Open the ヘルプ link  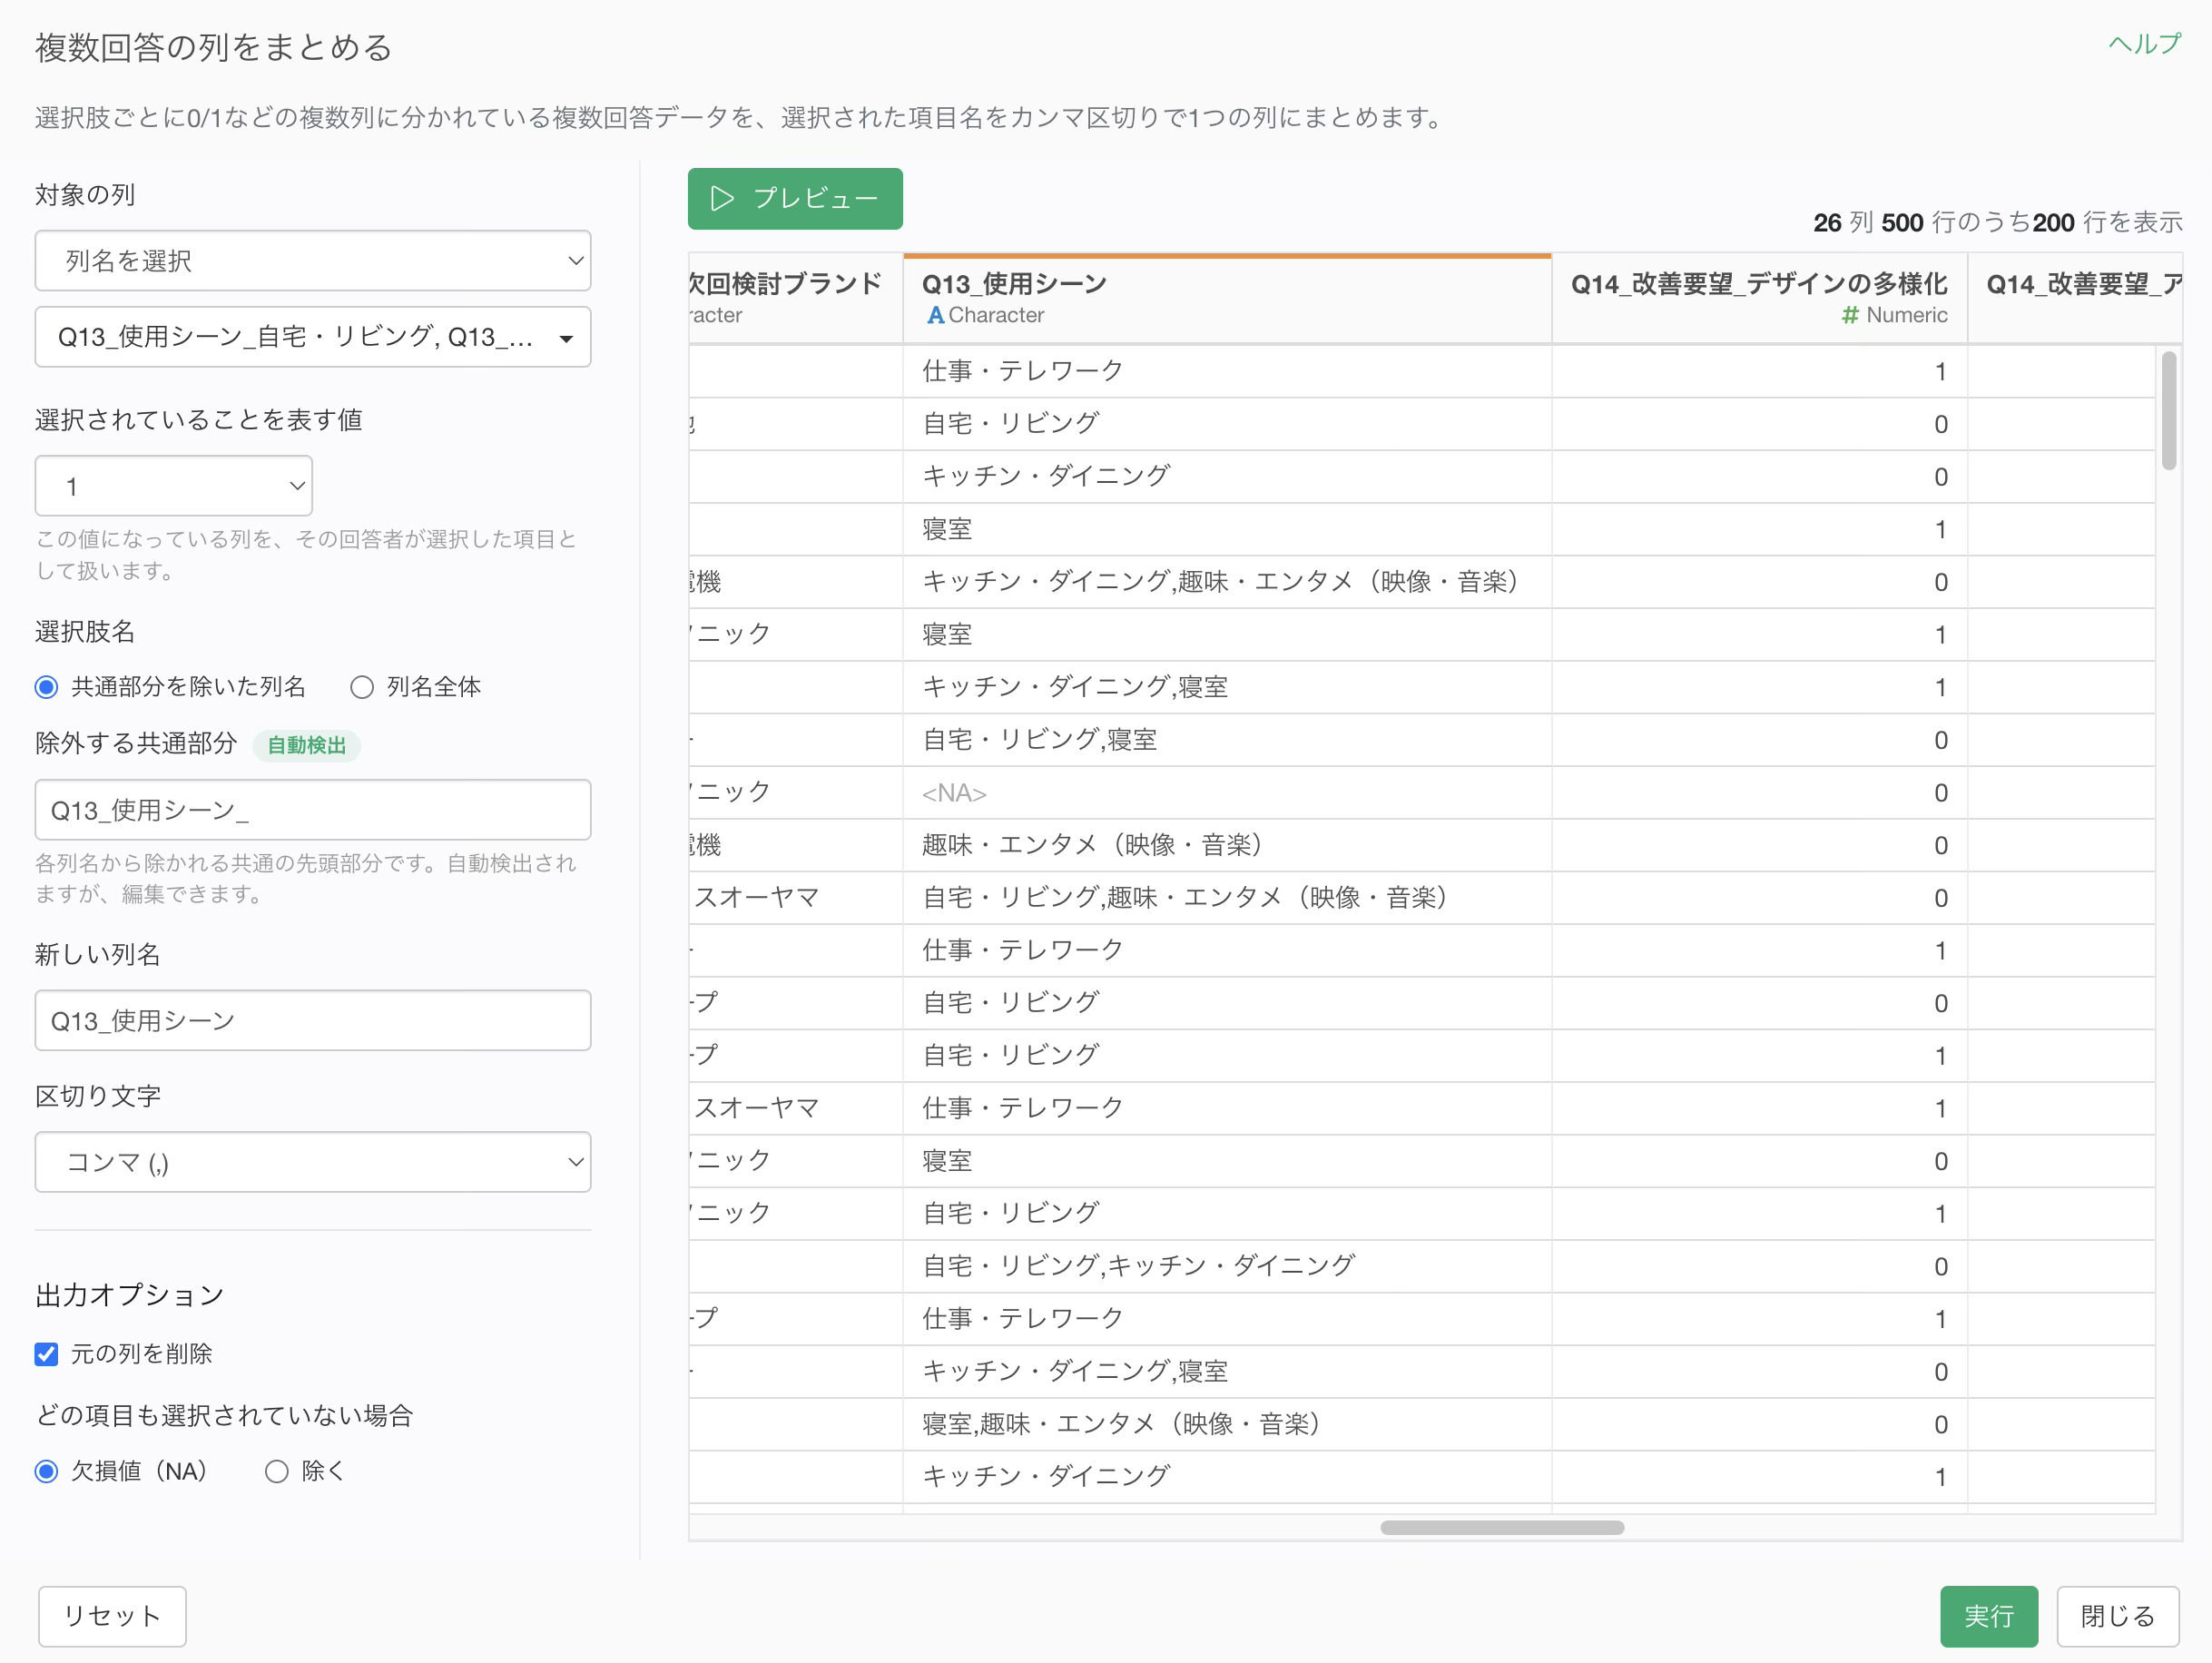tap(2144, 44)
